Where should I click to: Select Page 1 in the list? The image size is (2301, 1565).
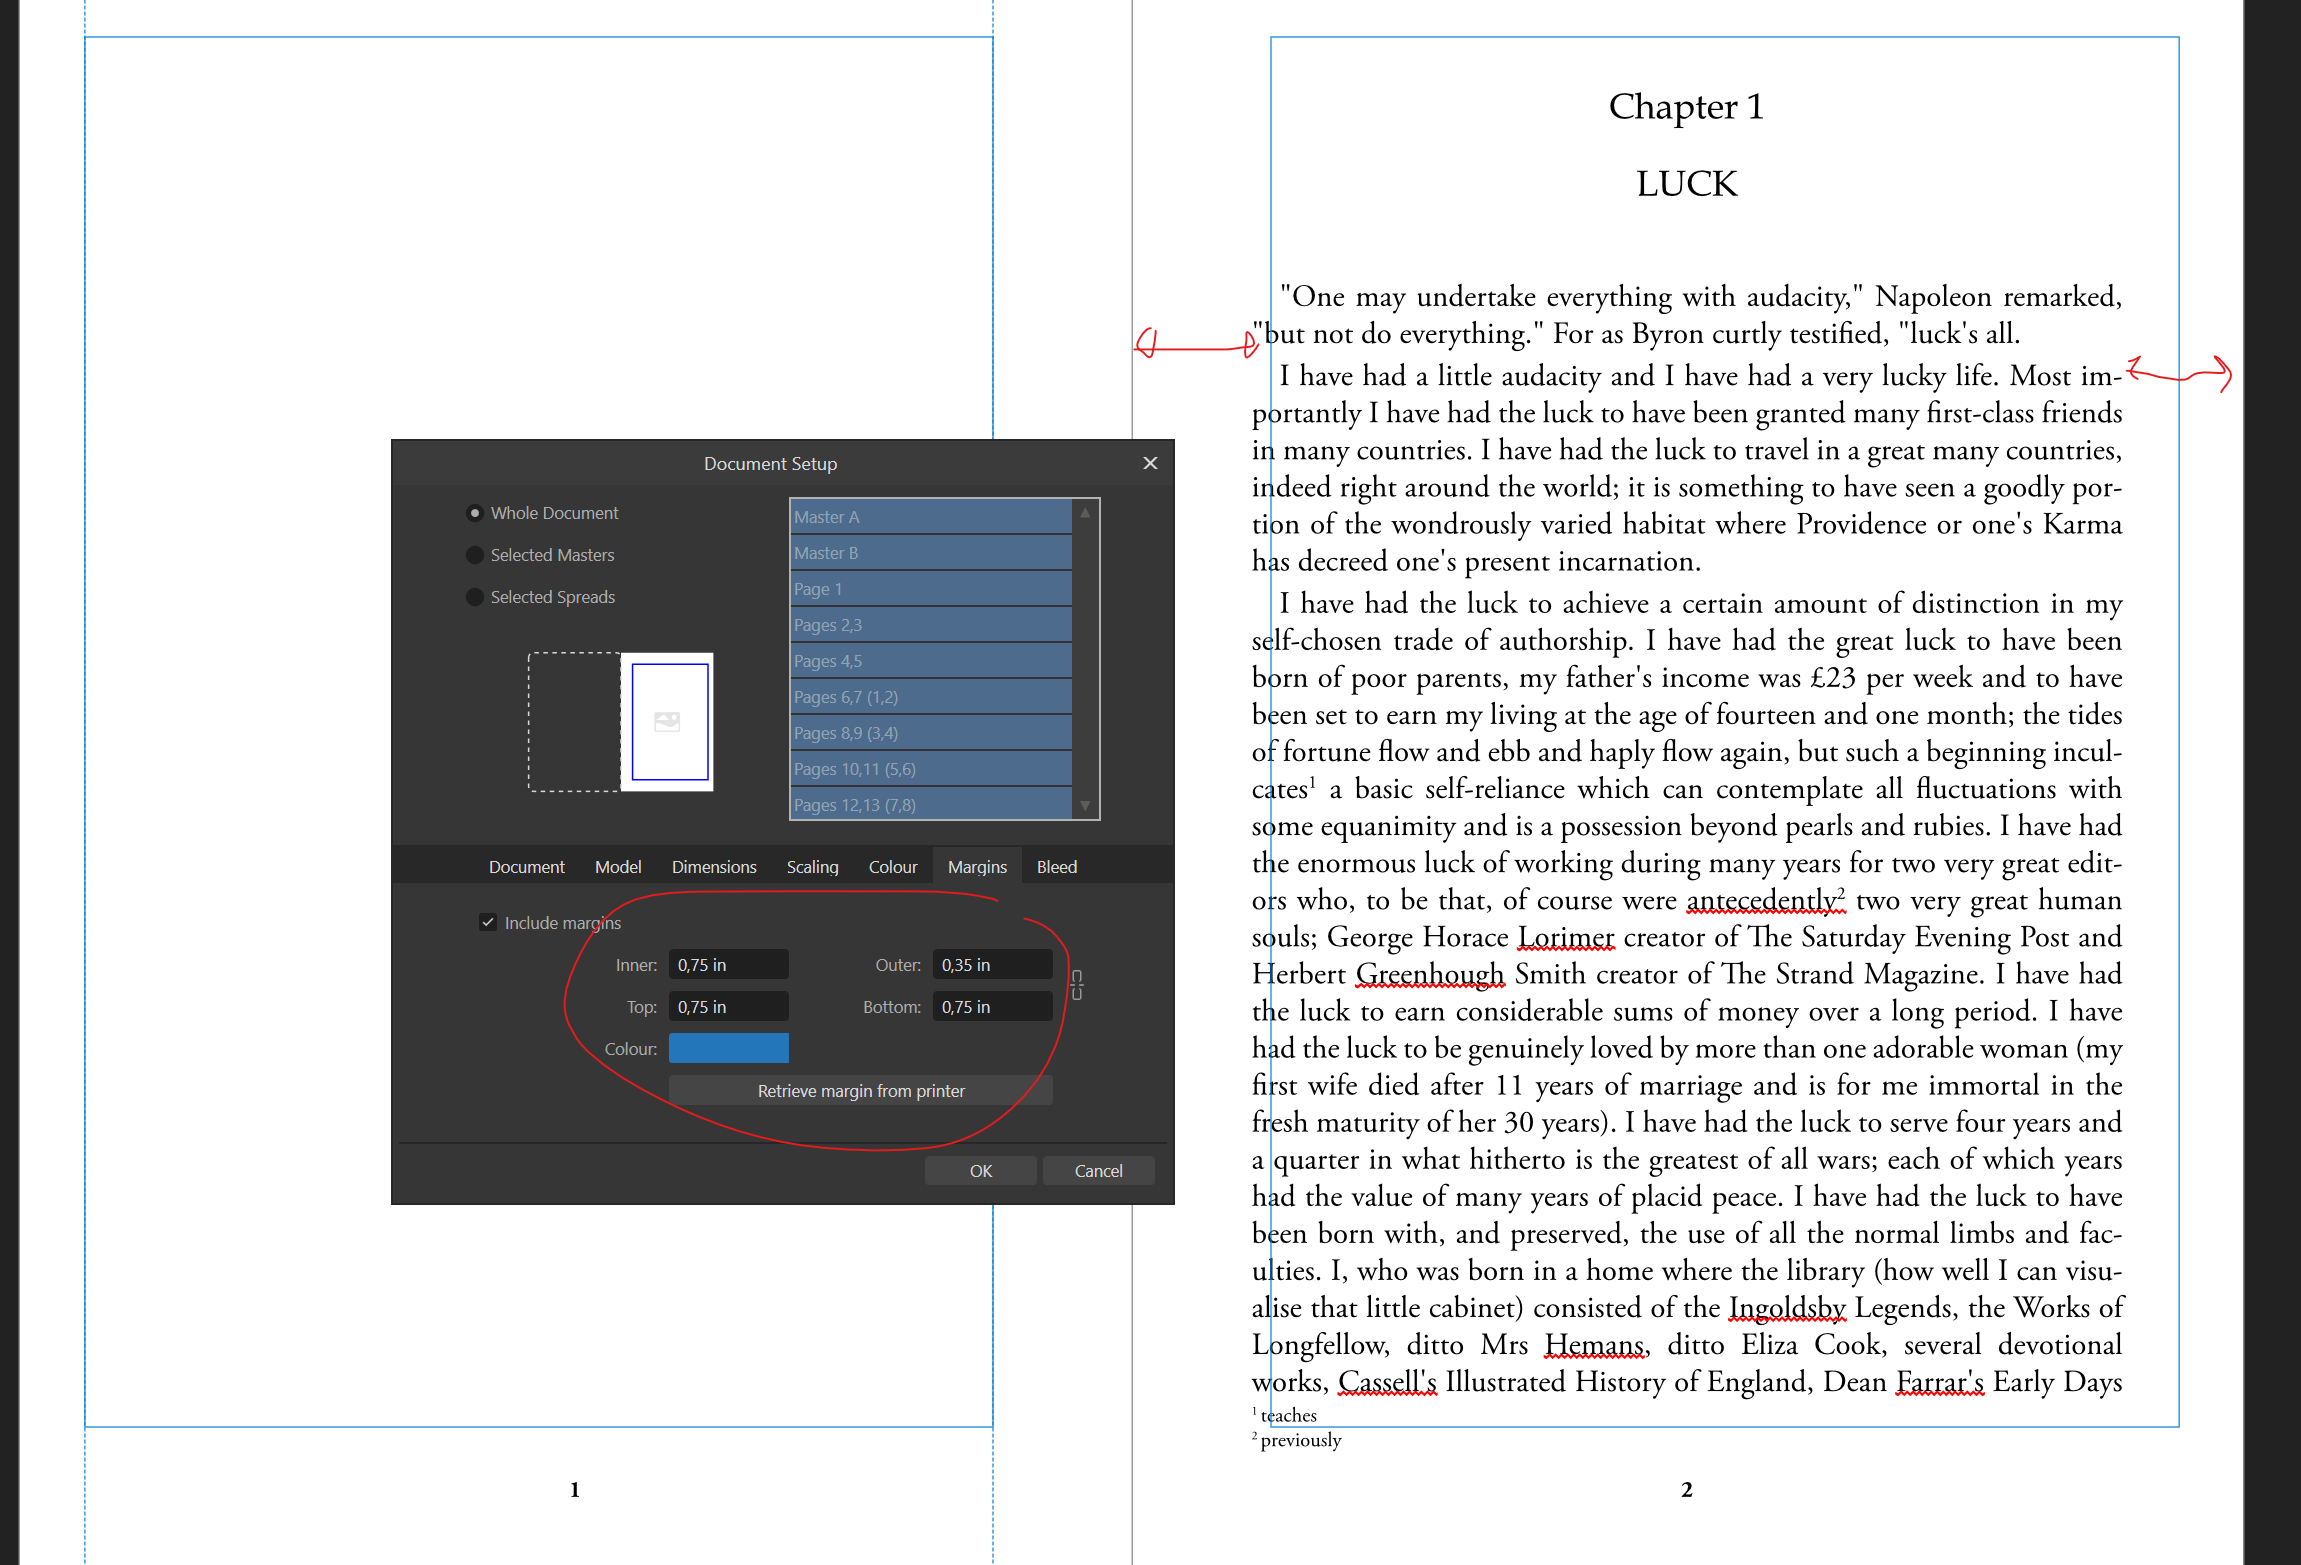point(931,589)
